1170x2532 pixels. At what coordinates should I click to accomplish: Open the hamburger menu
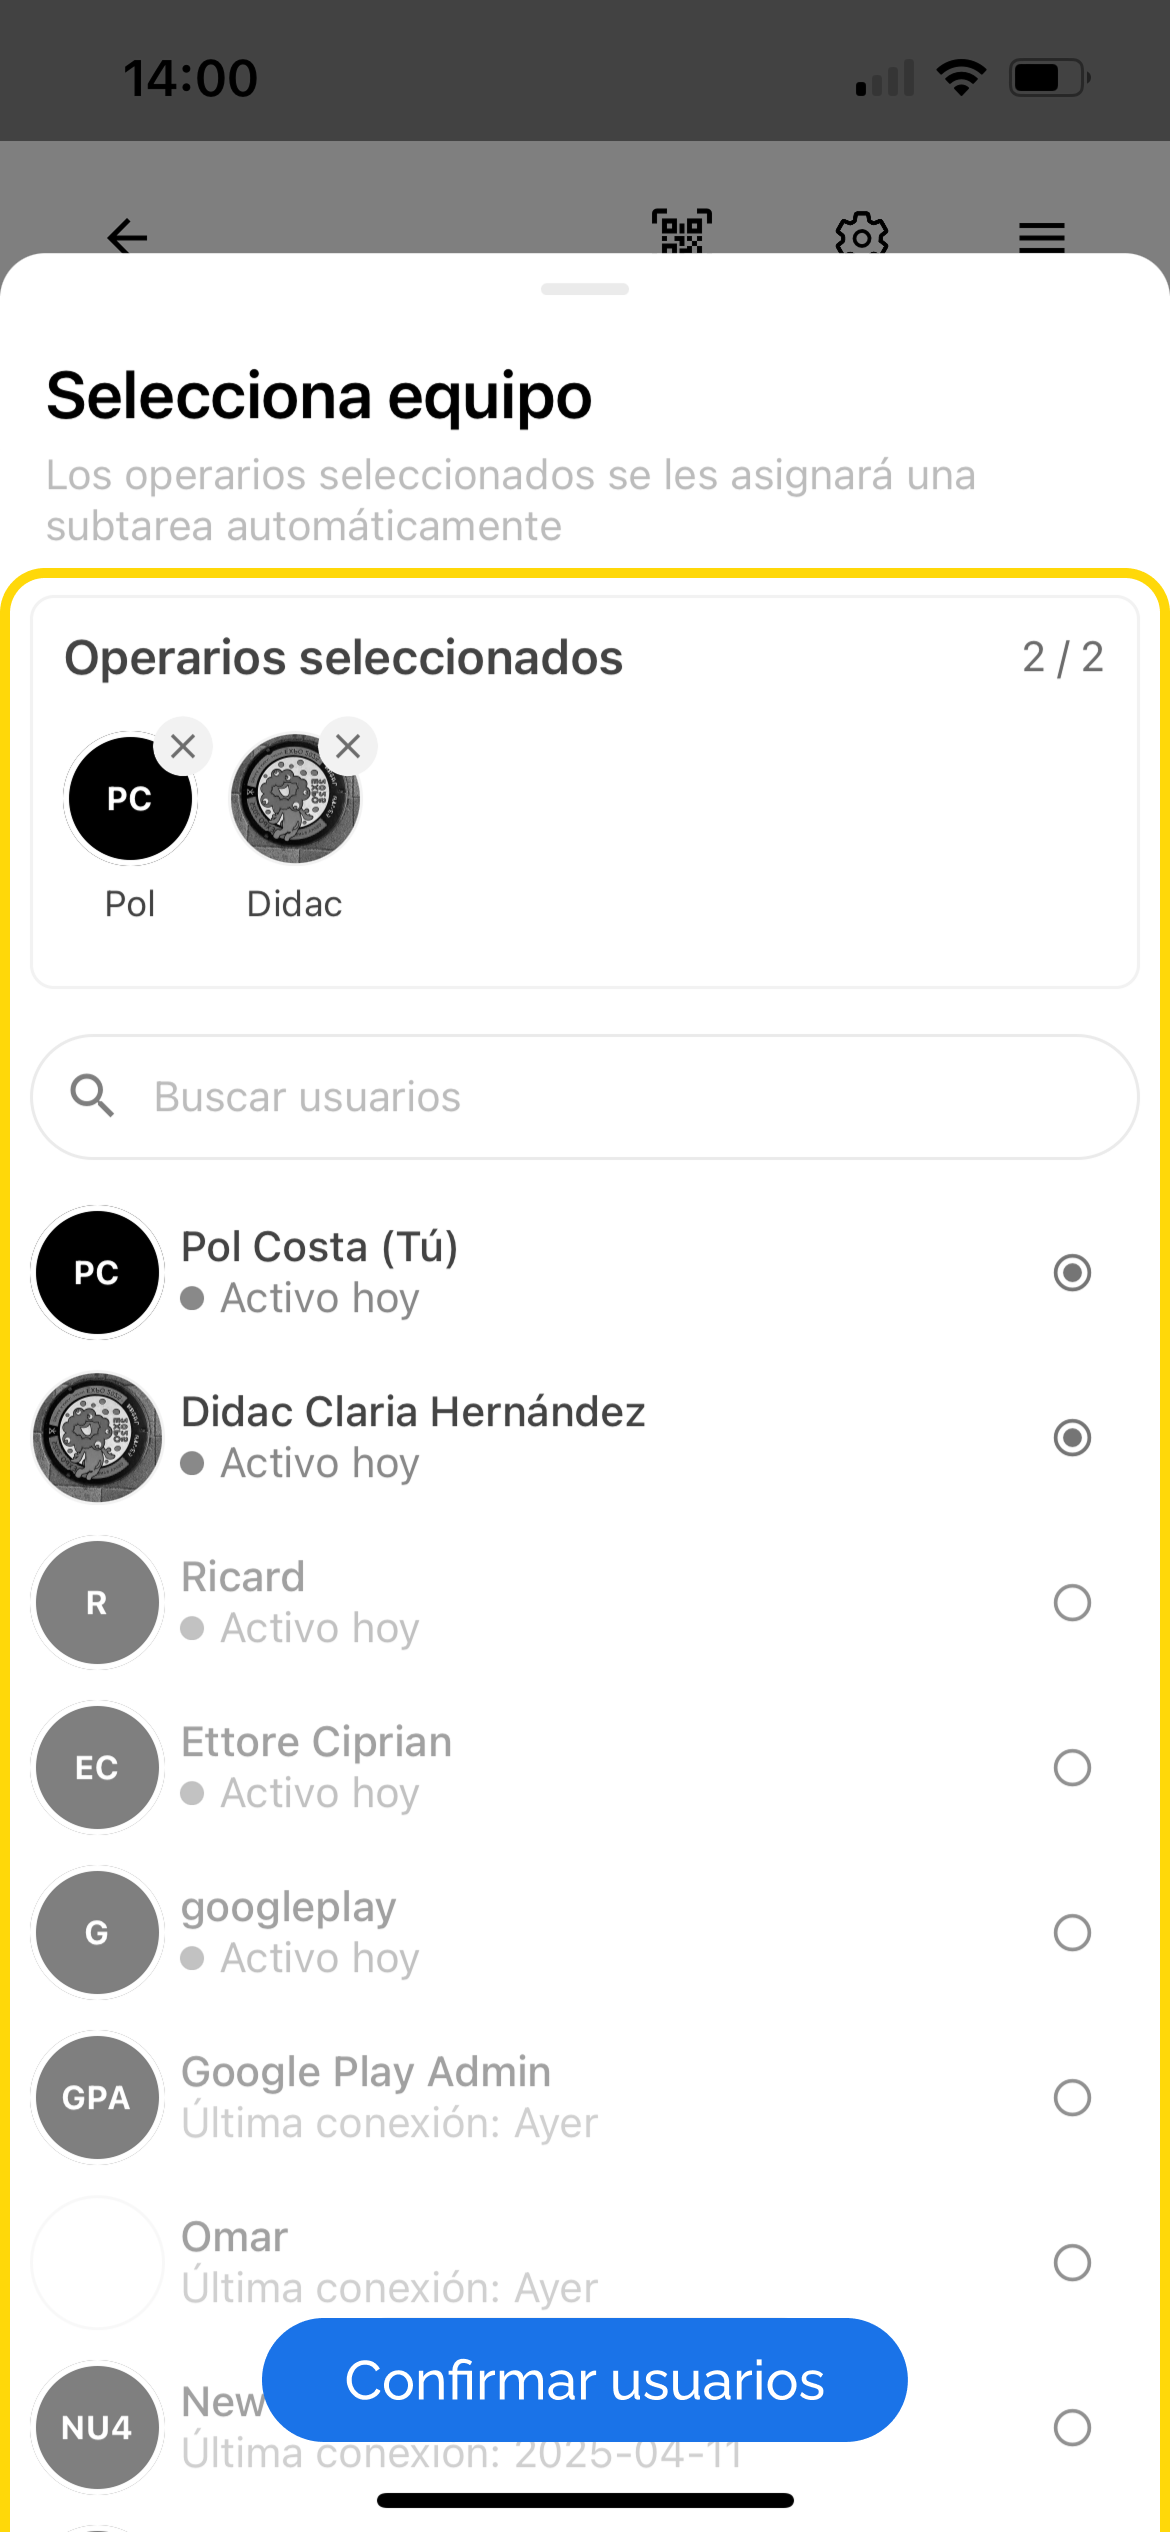(x=1041, y=236)
